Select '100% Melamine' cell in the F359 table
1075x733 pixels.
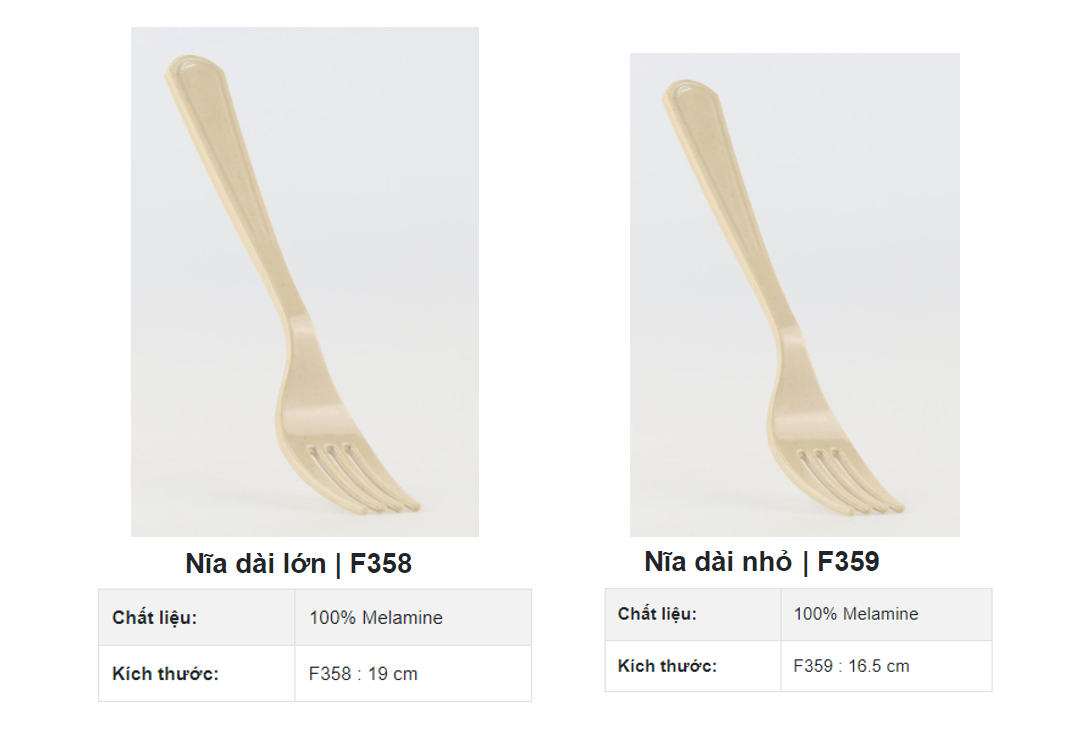point(856,614)
